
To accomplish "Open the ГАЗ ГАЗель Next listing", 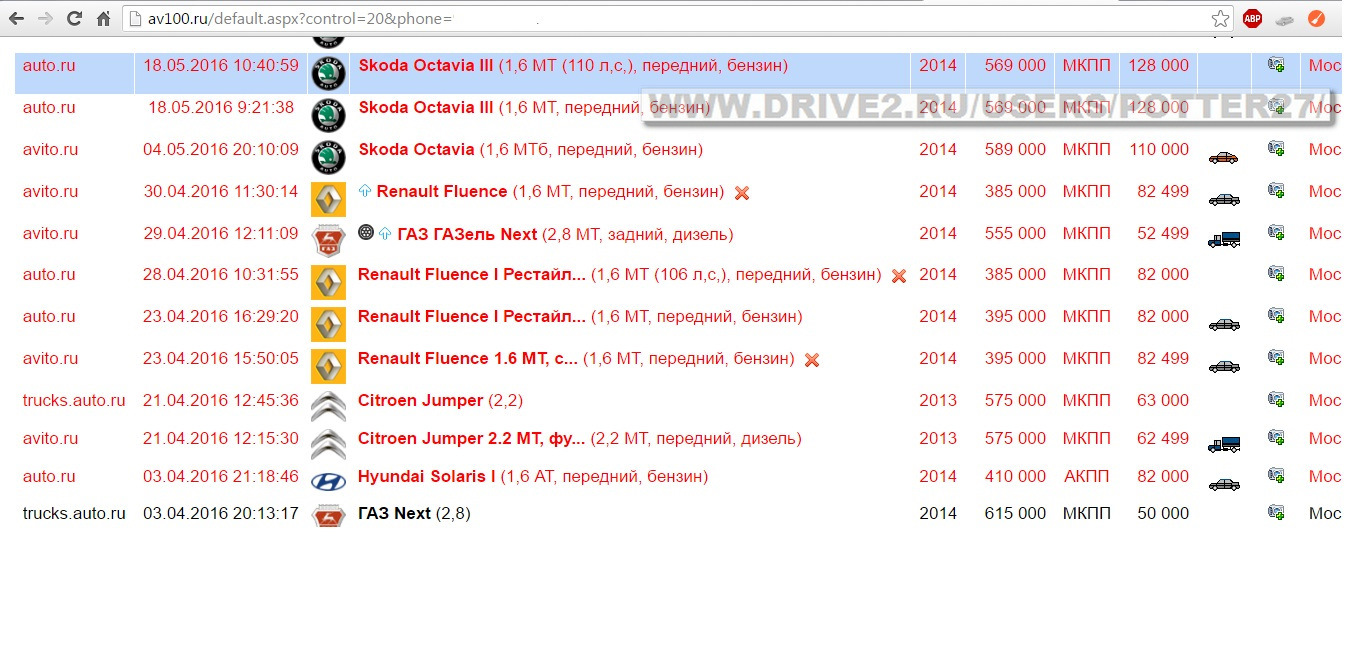I will (565, 234).
